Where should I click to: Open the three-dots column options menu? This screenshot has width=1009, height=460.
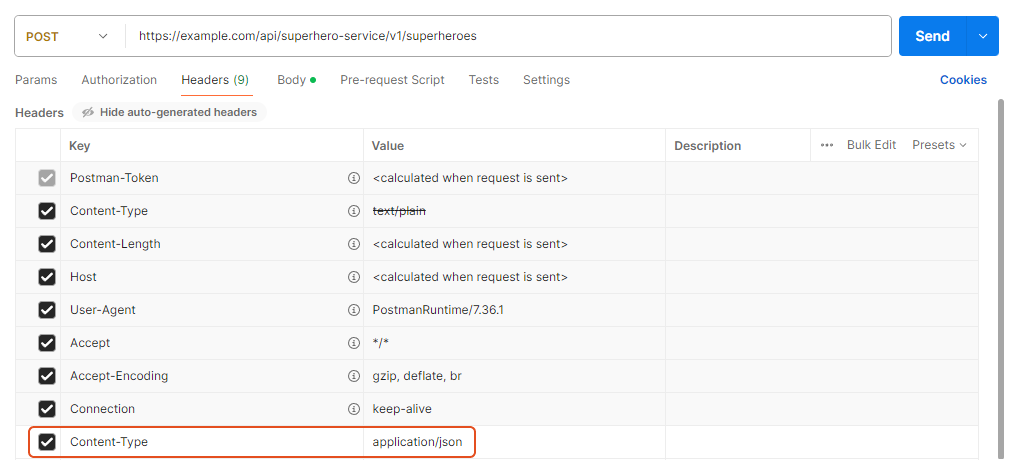pos(827,145)
